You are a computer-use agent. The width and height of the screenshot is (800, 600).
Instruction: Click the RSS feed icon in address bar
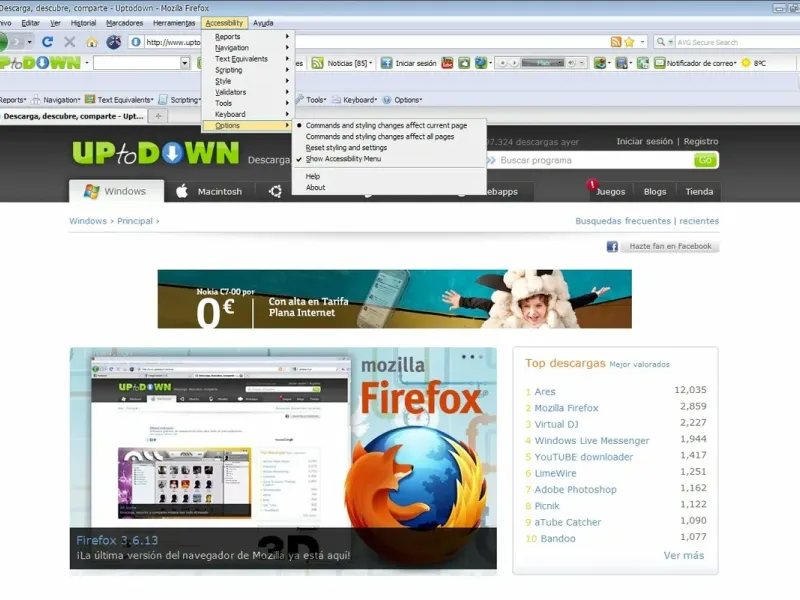[x=616, y=42]
